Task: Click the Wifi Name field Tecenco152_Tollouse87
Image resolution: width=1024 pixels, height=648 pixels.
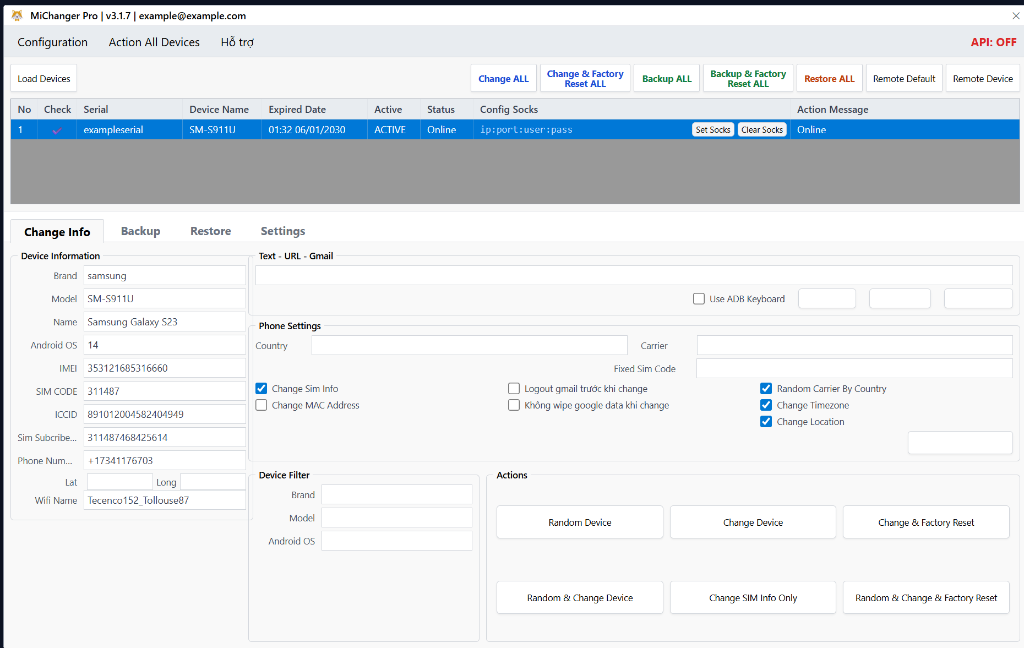Action: (x=164, y=500)
